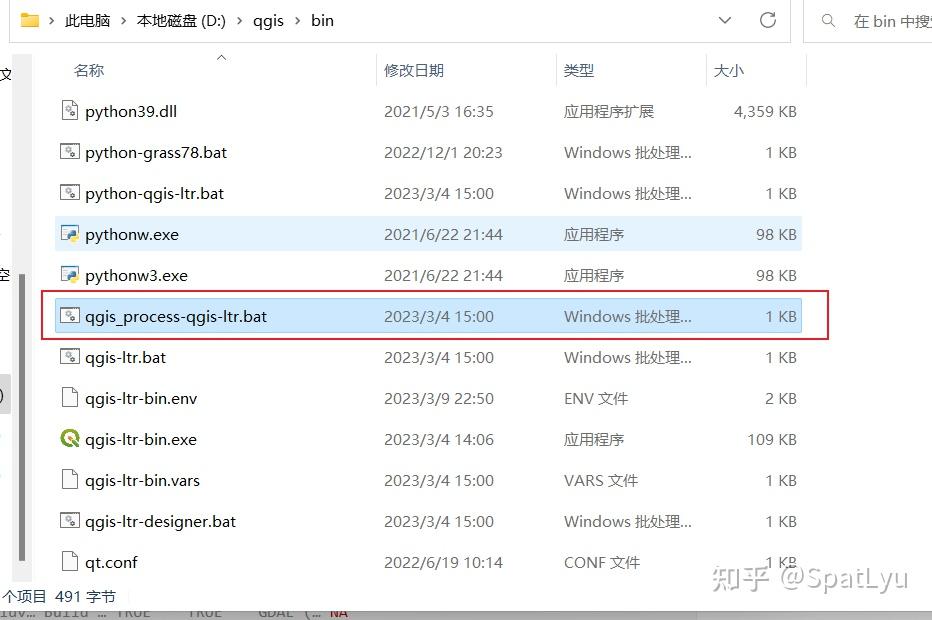
Task: Click the breadcrumb arrow after qgis
Action: [297, 20]
